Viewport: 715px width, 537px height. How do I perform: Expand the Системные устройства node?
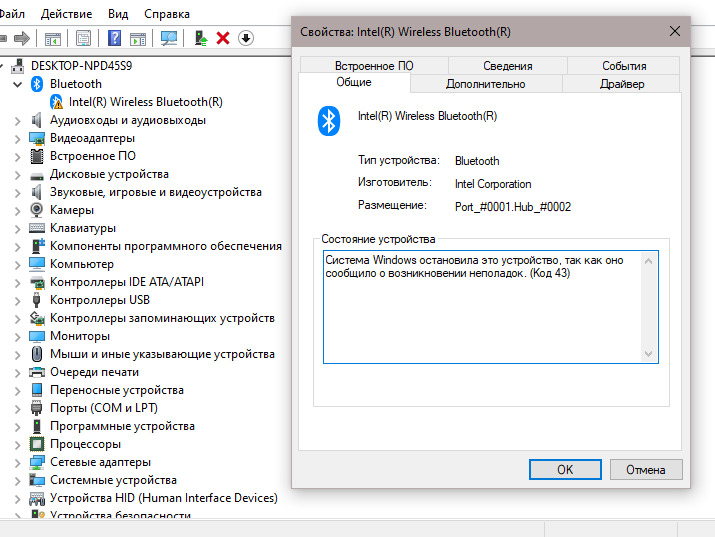[18, 481]
